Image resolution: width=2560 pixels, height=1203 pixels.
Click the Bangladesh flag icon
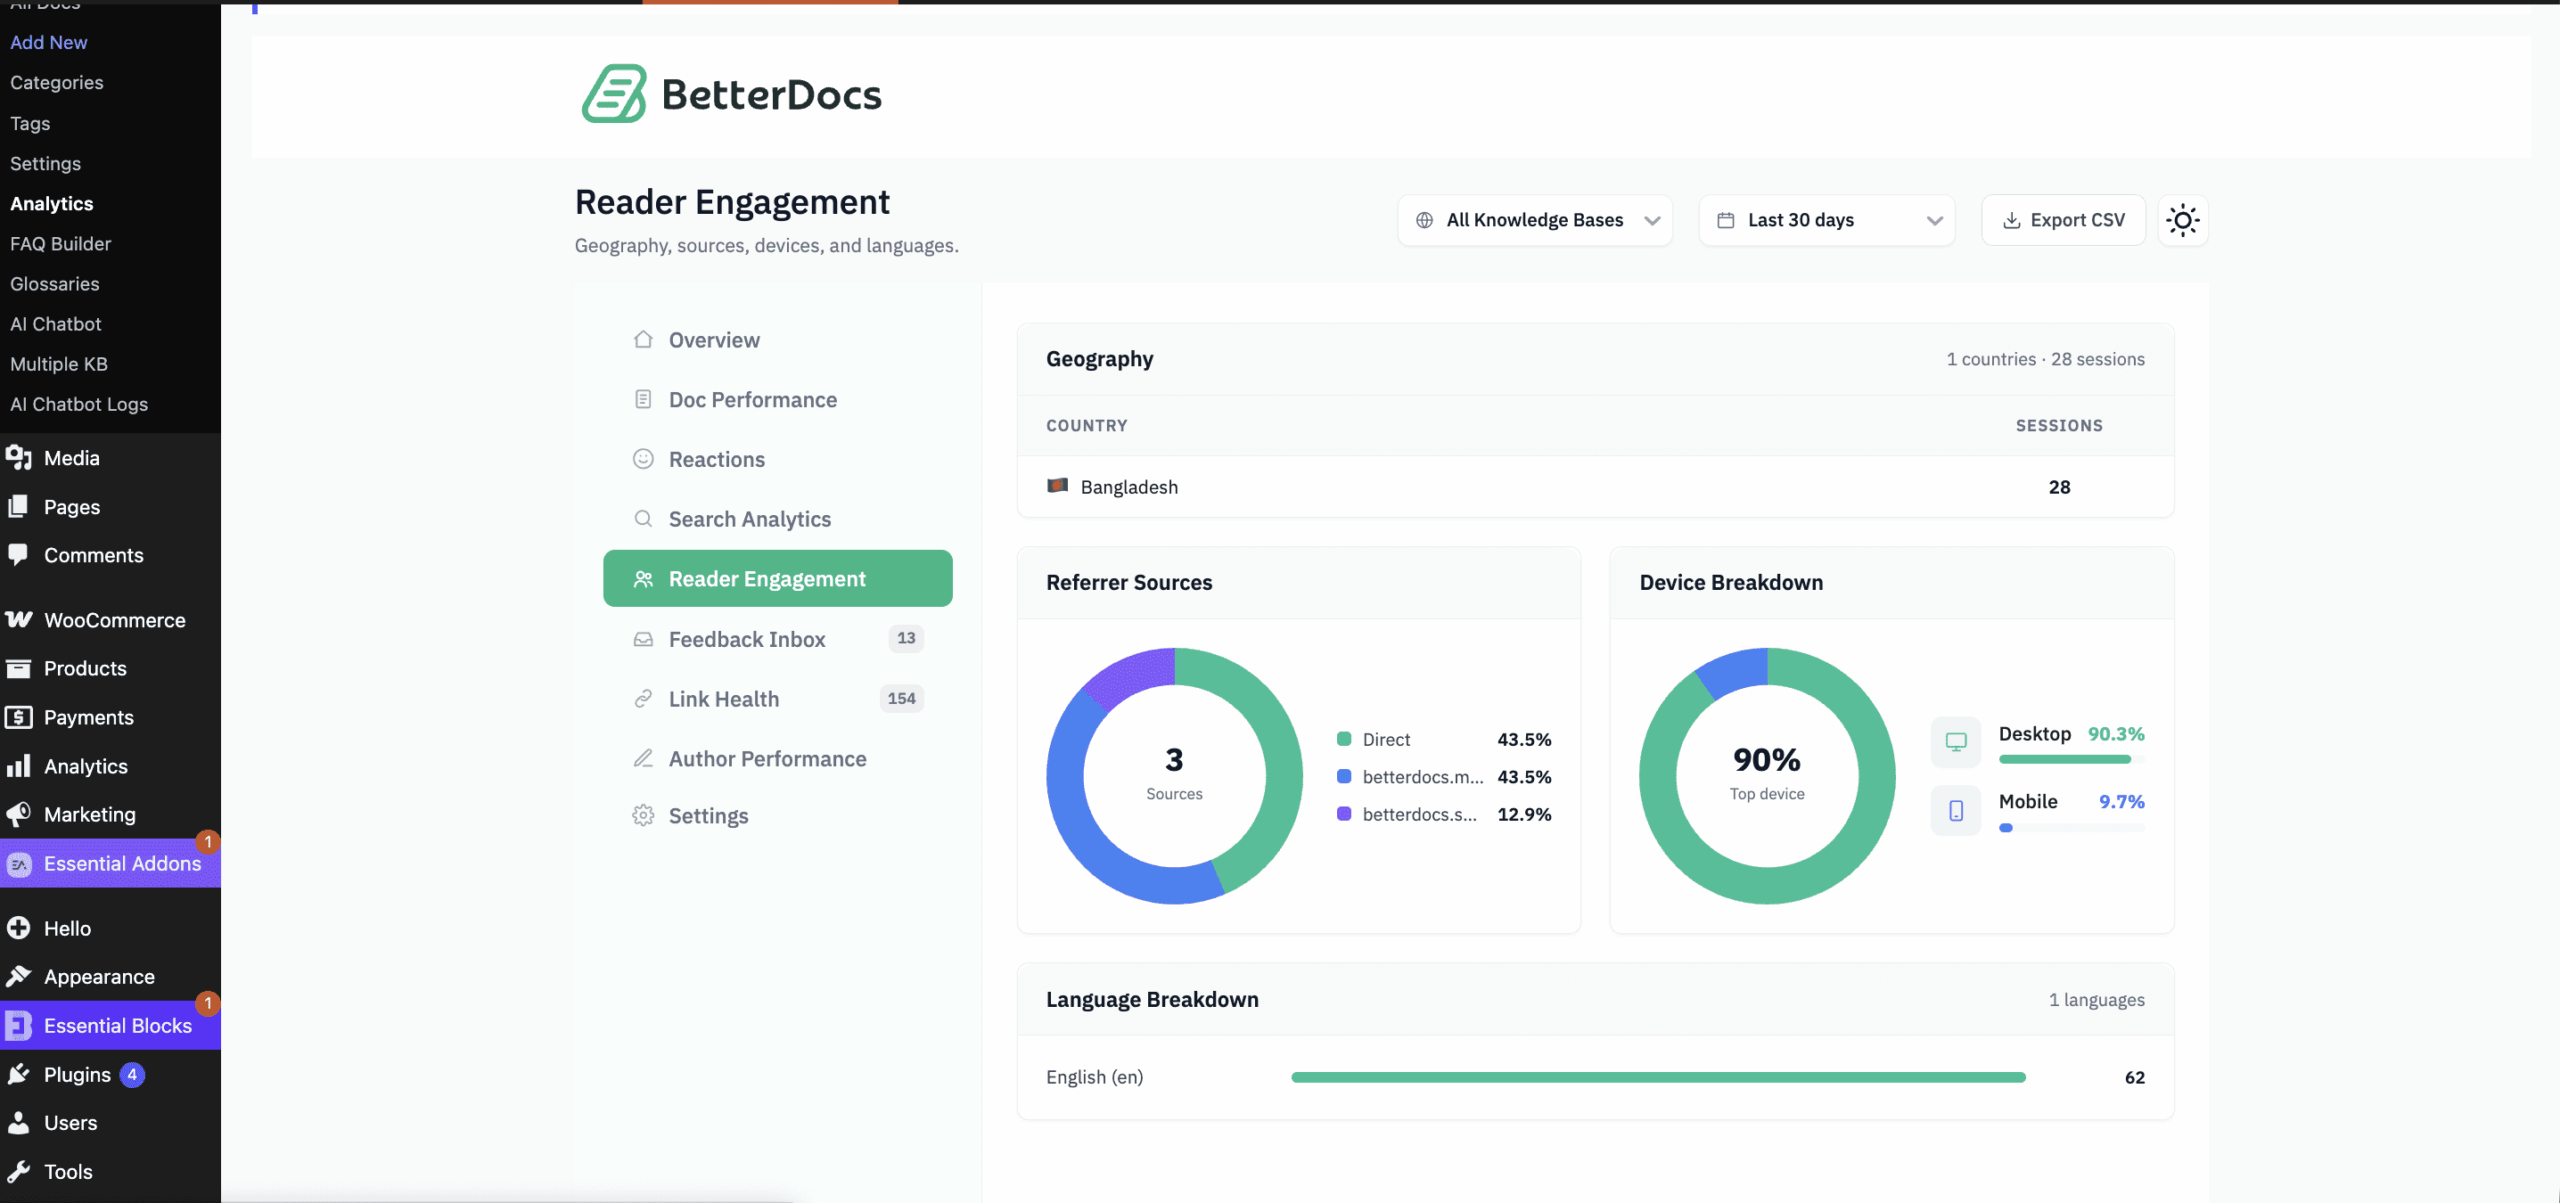[1057, 486]
